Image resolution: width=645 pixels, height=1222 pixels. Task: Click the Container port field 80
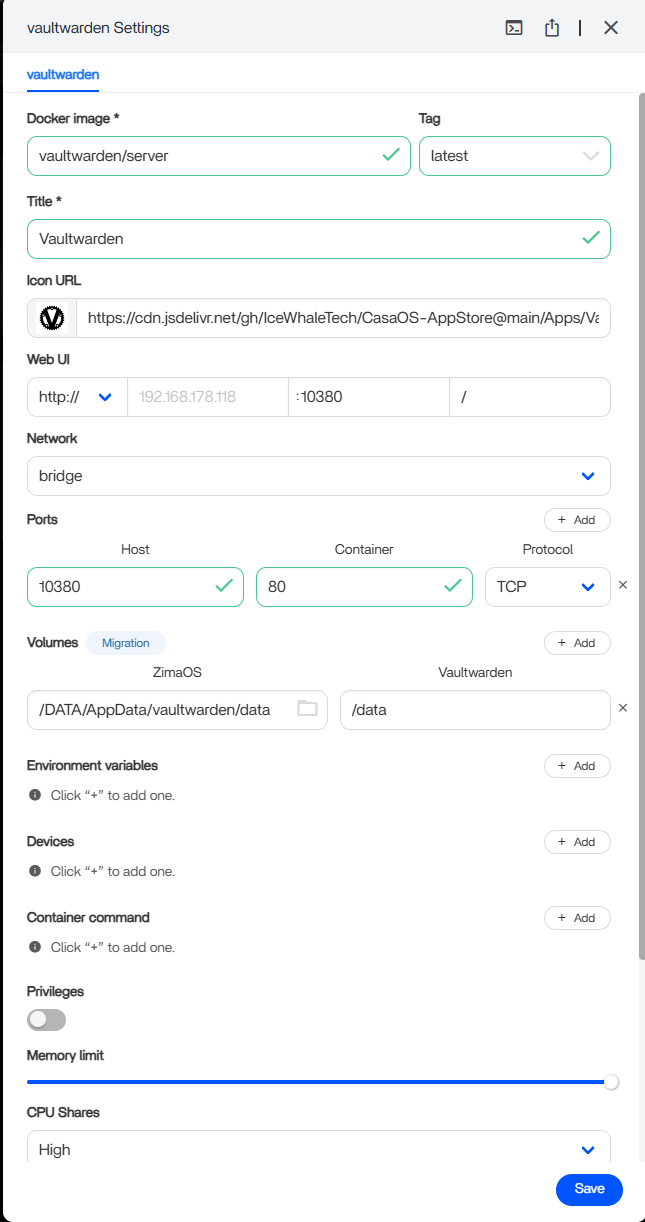364,587
